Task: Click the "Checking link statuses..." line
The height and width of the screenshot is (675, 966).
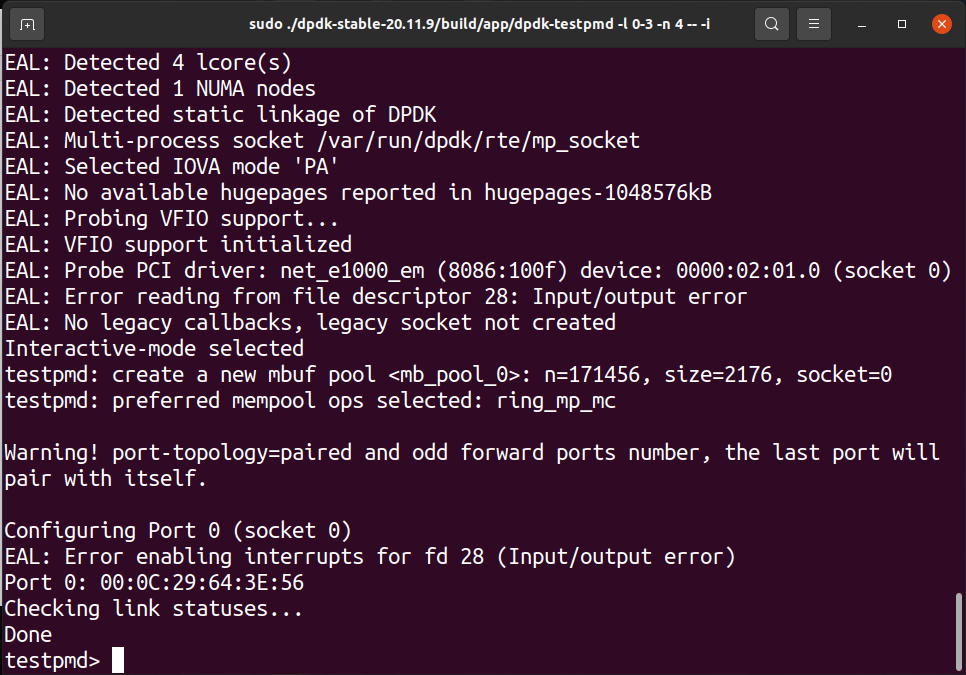Action: tap(153, 608)
